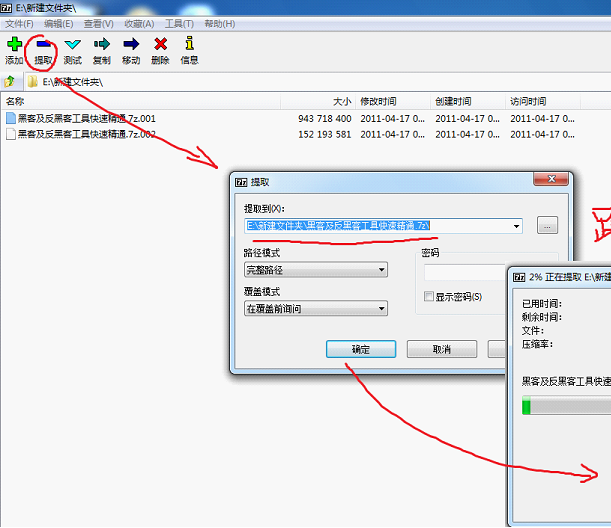Click 压缩率 label in progress window
This screenshot has height=528, width=611.
[x=537, y=344]
